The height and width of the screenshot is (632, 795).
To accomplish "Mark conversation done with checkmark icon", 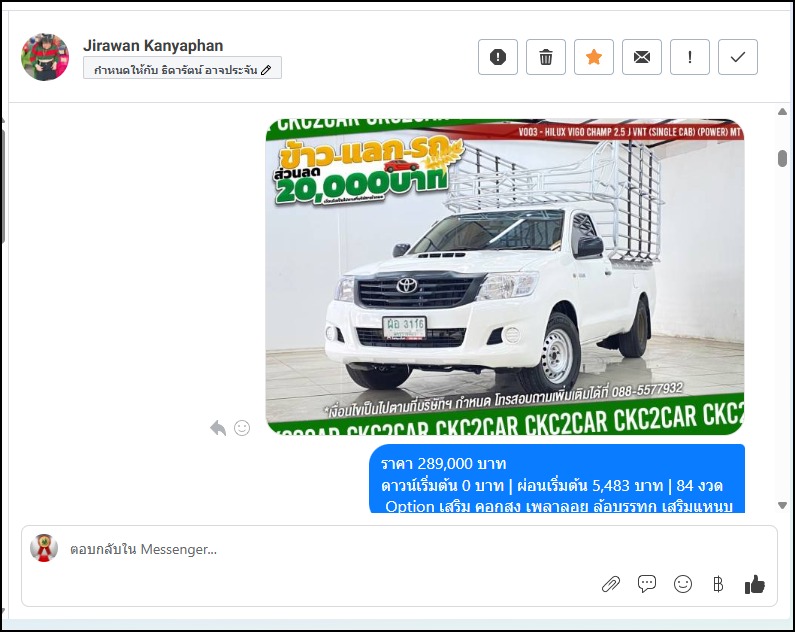I will [x=738, y=57].
